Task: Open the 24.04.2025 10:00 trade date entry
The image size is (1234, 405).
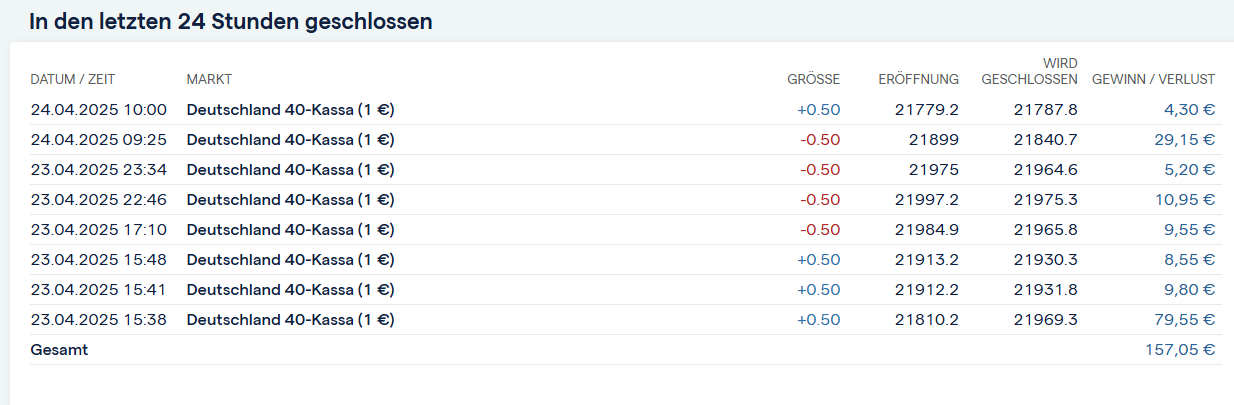Action: pos(99,109)
